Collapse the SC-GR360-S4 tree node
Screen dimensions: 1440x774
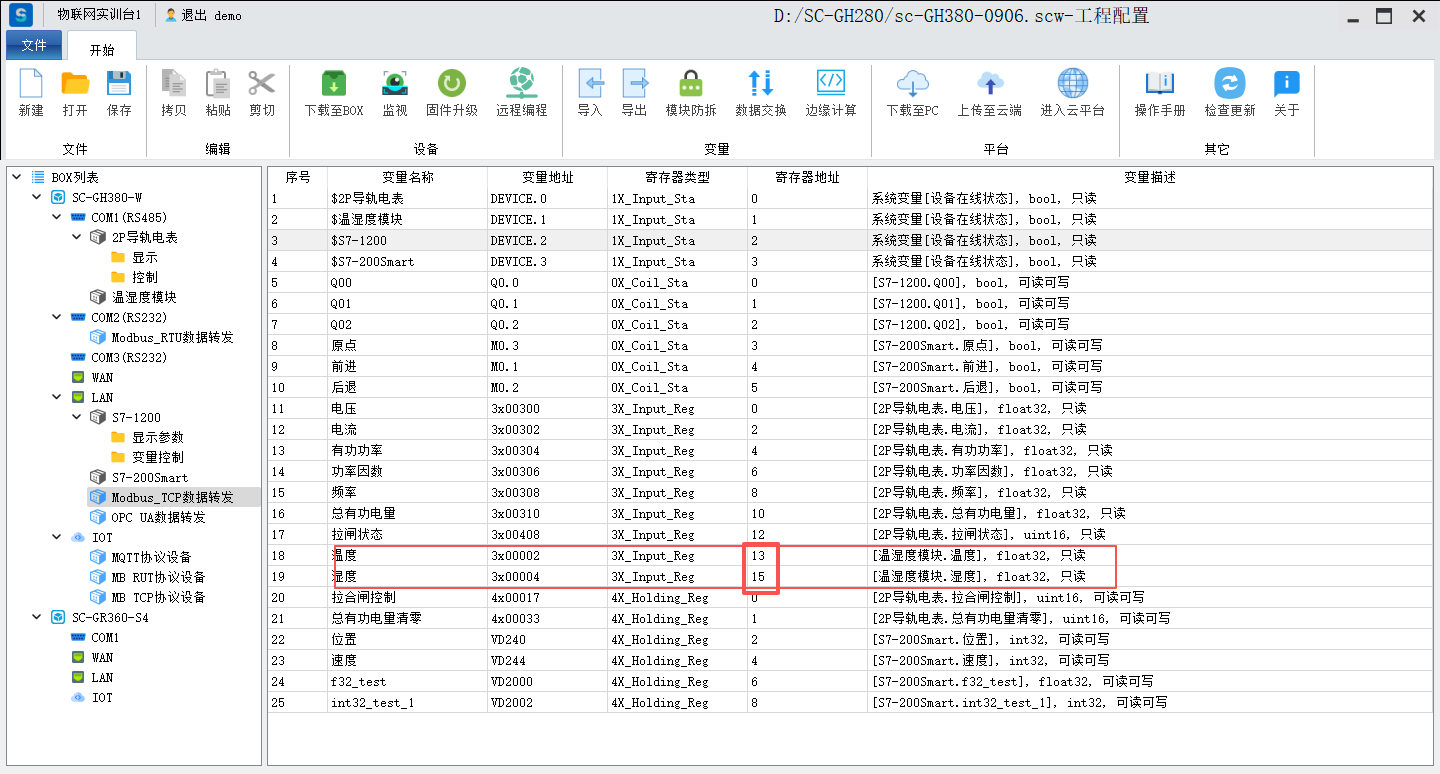37,617
